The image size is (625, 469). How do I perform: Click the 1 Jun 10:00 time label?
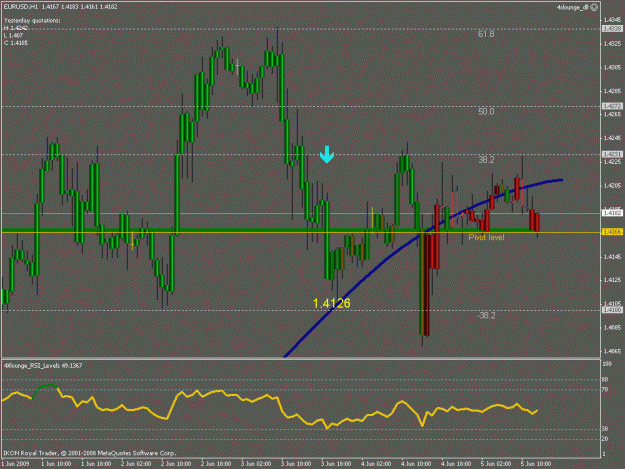point(56,464)
